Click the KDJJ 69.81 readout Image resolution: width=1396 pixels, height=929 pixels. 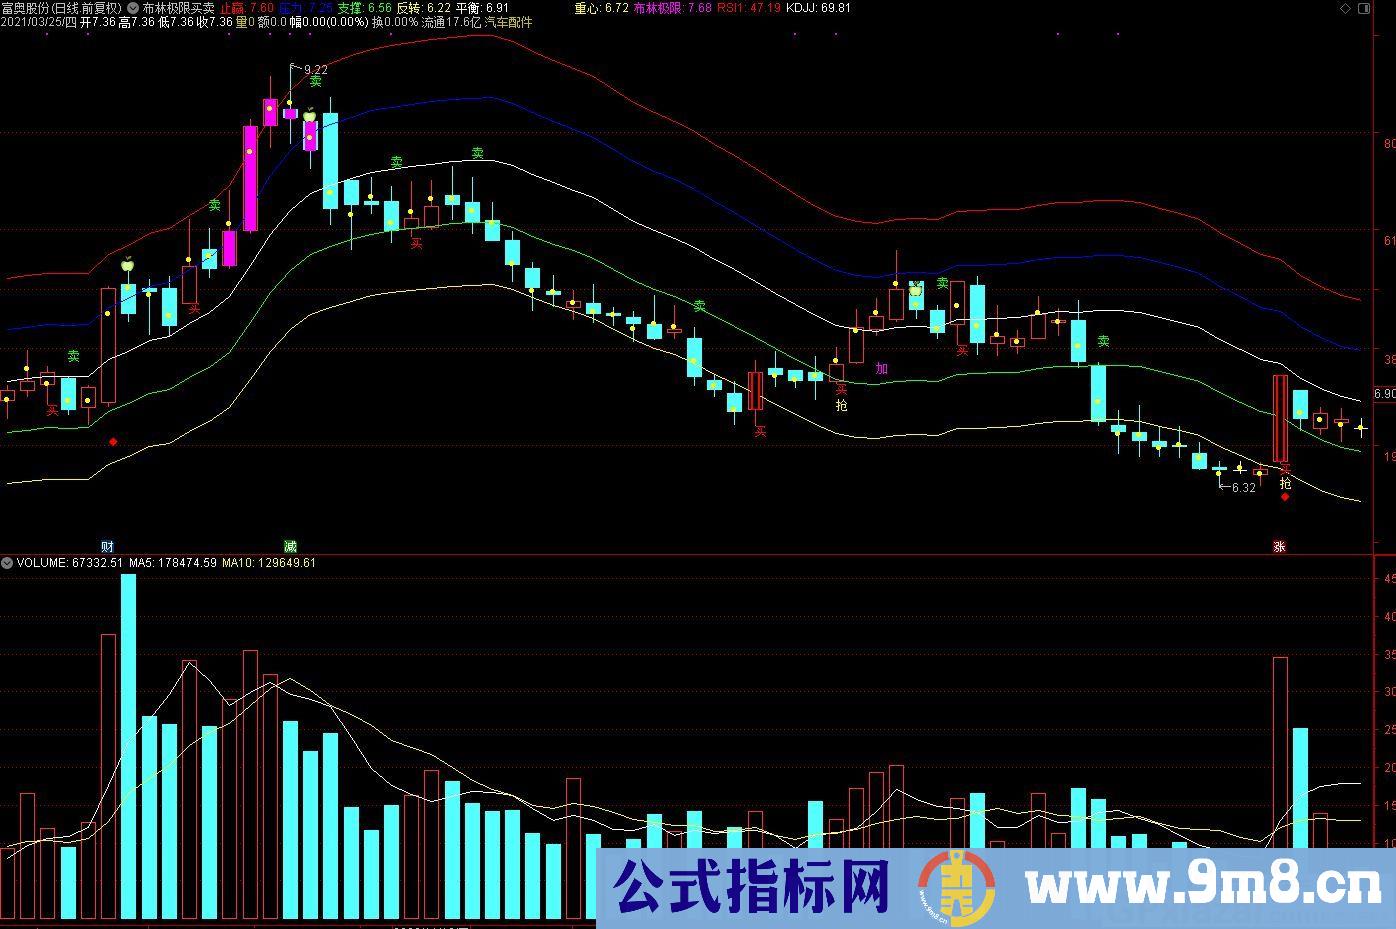(x=819, y=8)
